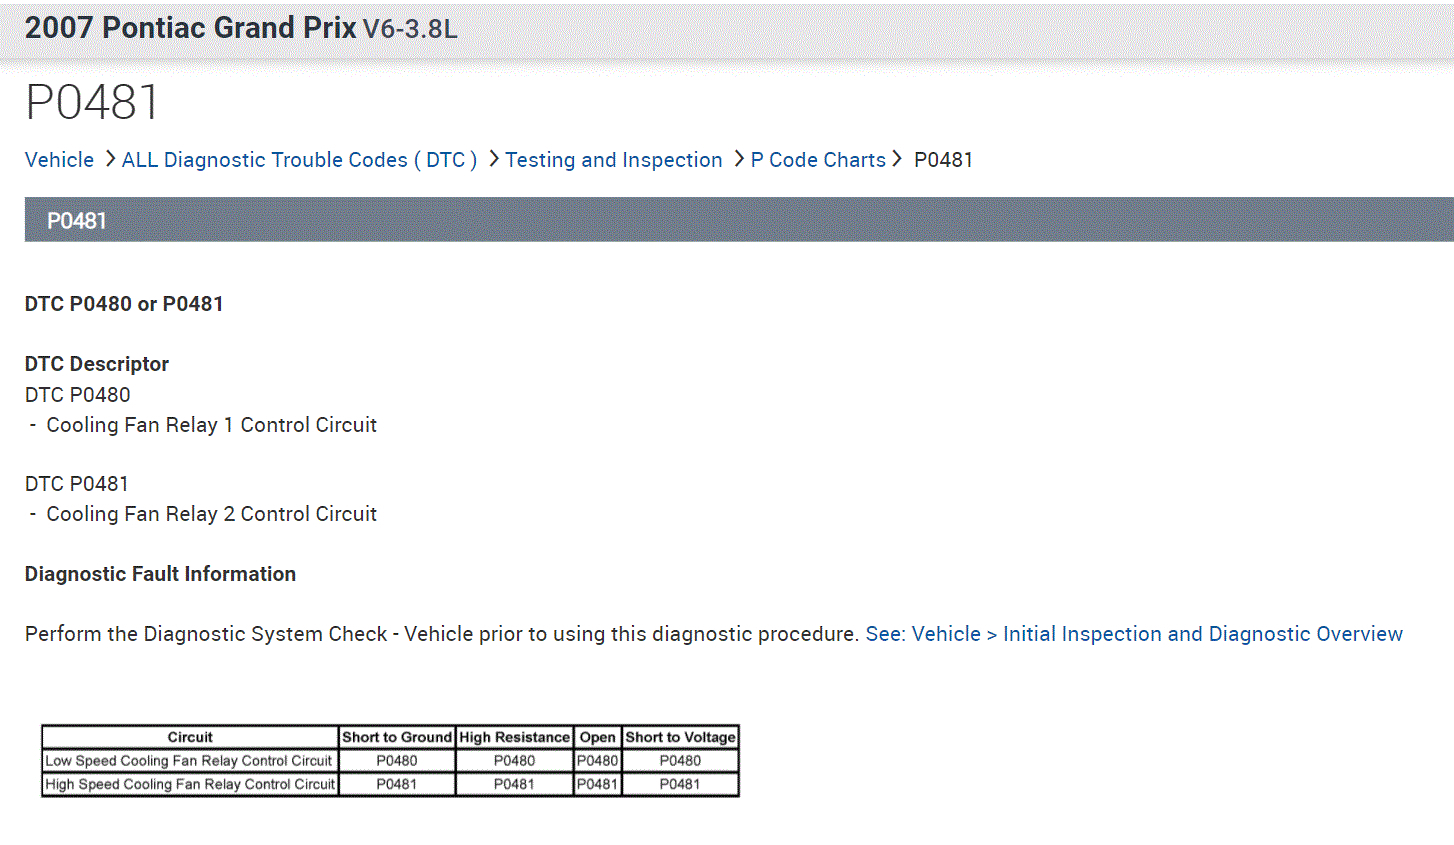Go to Testing and Inspection breadcrumb

coord(613,160)
